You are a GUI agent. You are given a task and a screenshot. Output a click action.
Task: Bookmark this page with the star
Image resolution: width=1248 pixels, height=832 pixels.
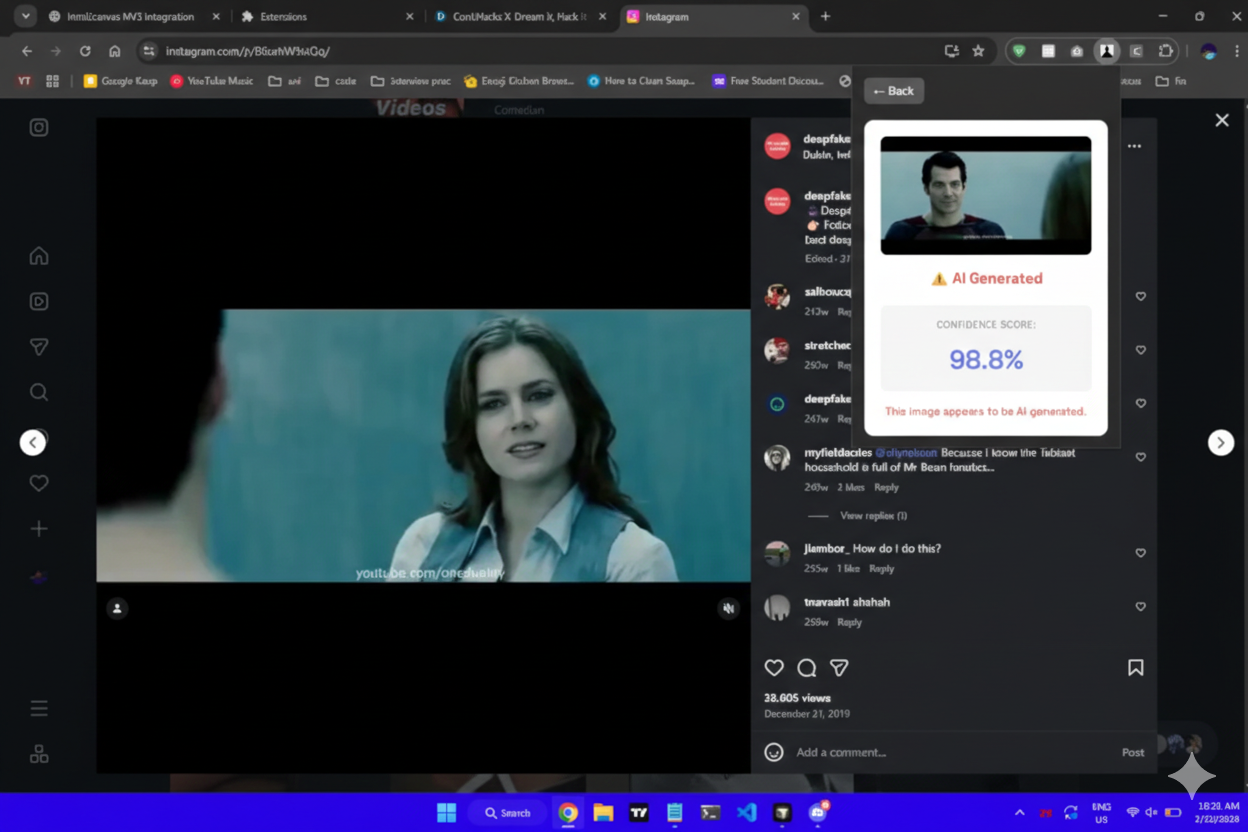pyautogui.click(x=978, y=51)
